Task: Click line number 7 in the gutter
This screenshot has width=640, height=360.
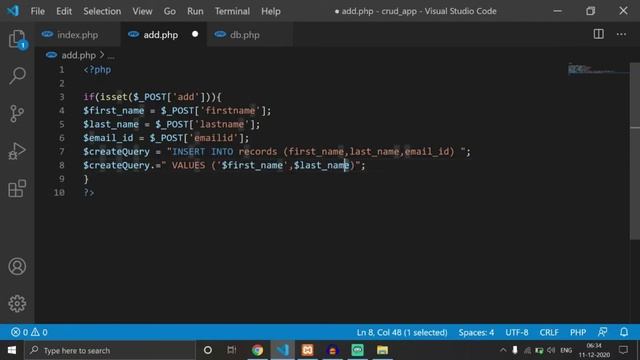Action: point(62,151)
